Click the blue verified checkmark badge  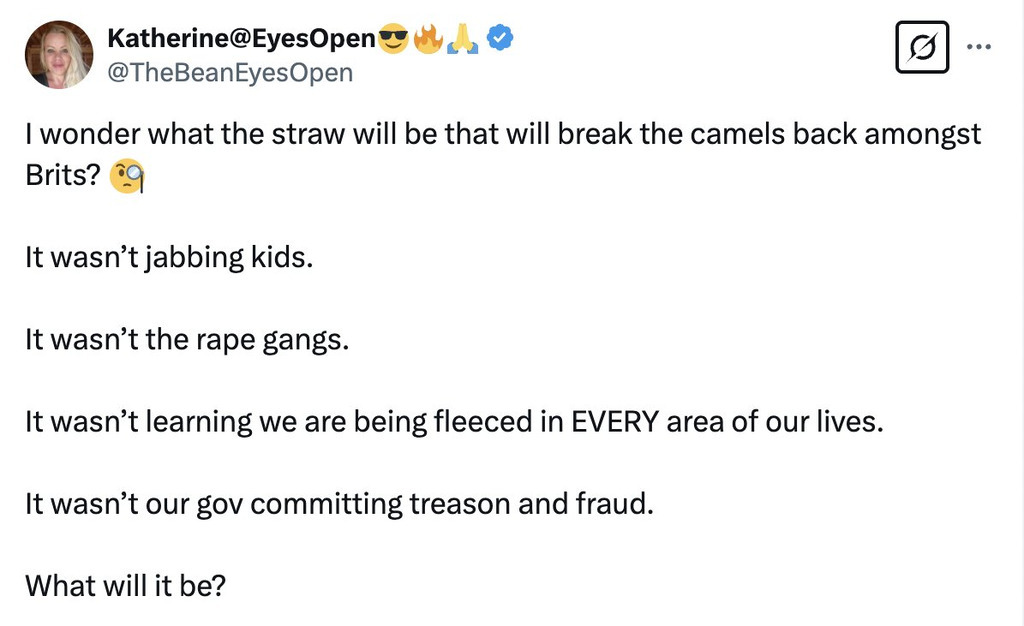[499, 39]
